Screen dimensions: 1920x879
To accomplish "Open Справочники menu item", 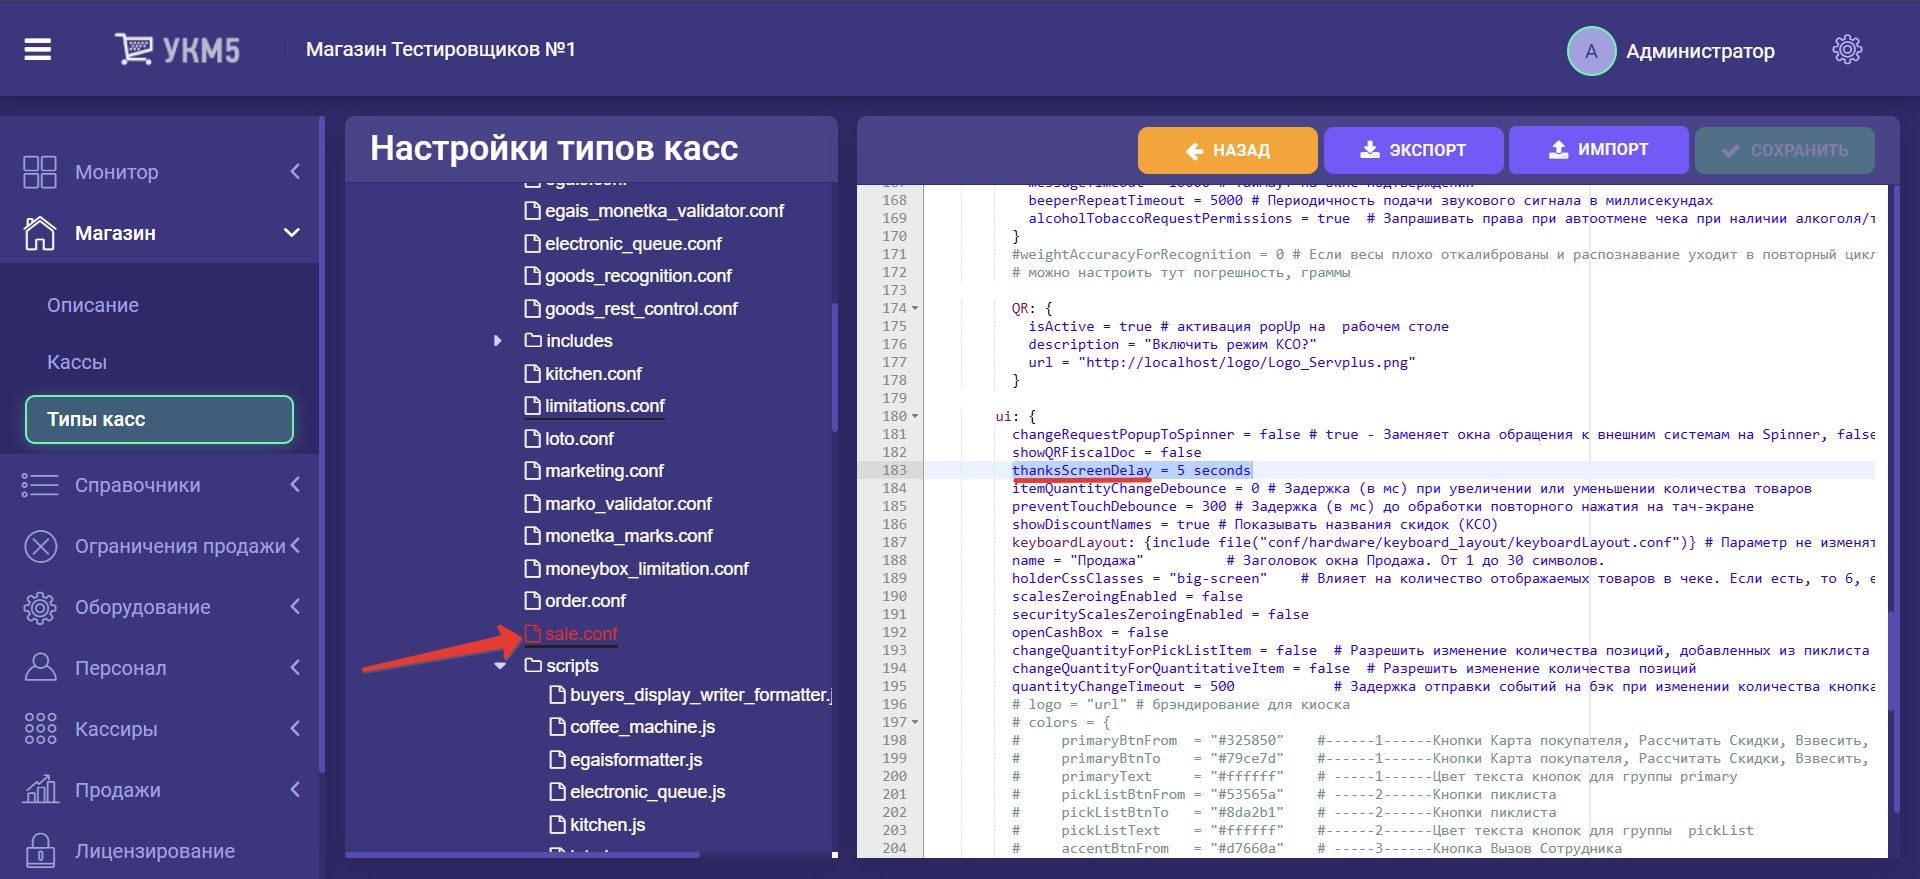I will click(138, 485).
